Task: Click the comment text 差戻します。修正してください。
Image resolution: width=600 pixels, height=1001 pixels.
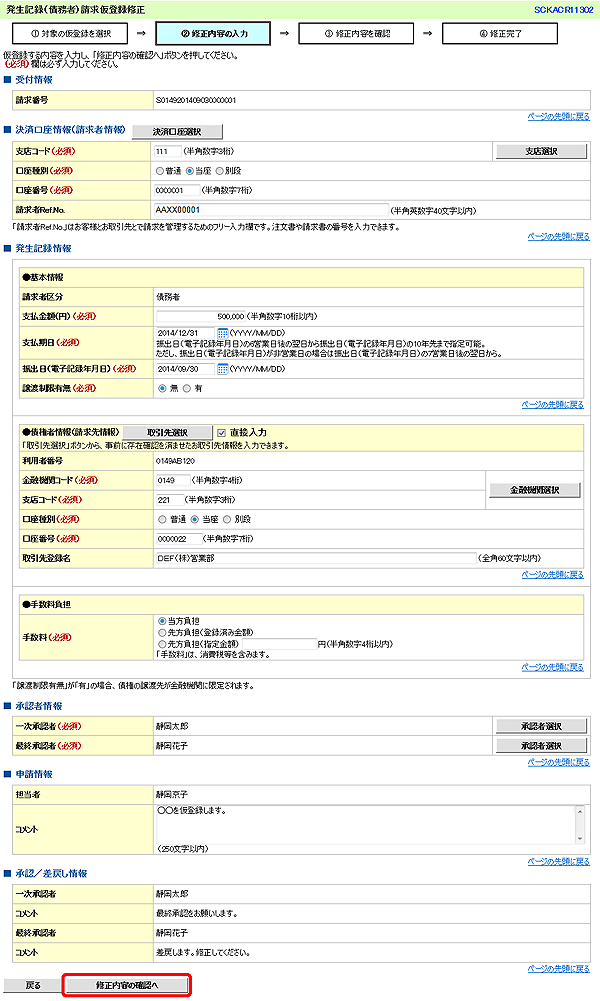Action: (x=203, y=952)
